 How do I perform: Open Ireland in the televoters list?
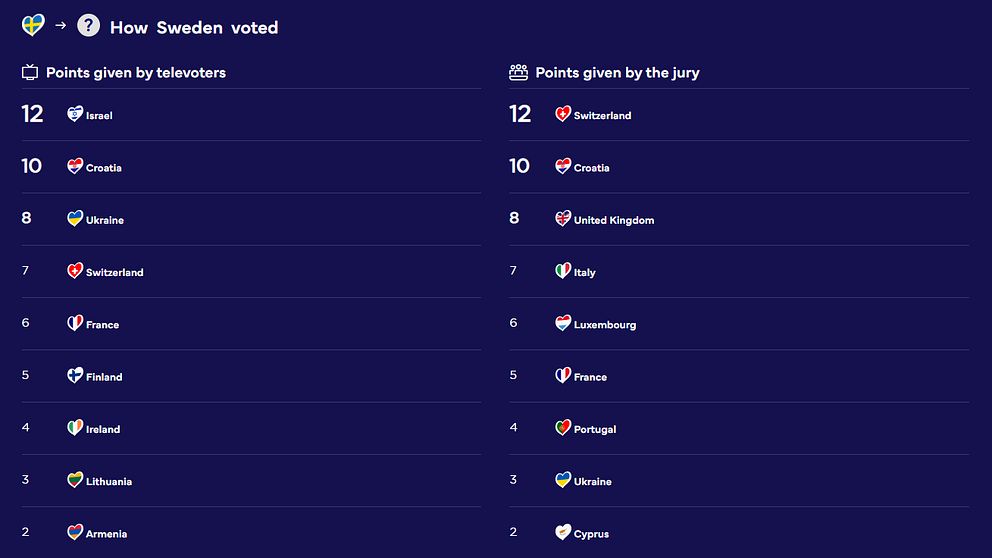pos(251,428)
